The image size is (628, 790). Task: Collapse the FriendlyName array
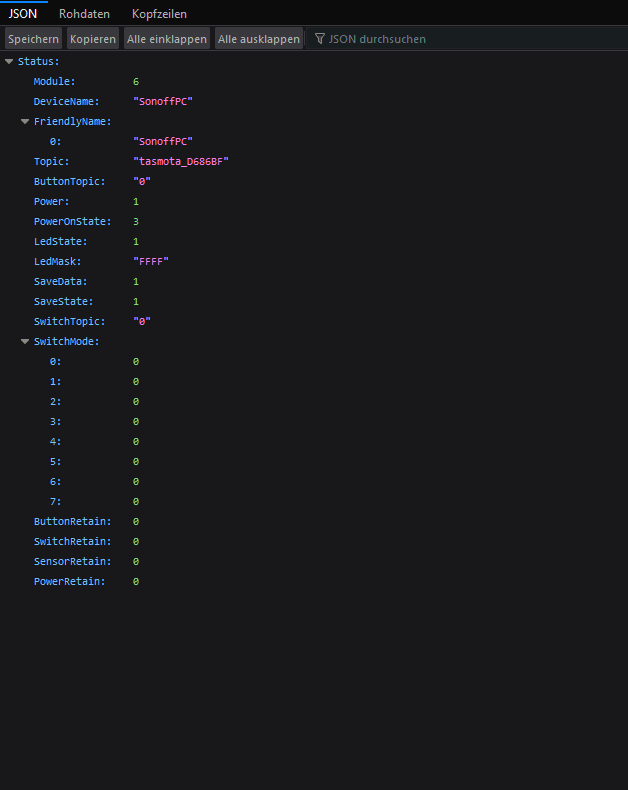[x=25, y=121]
